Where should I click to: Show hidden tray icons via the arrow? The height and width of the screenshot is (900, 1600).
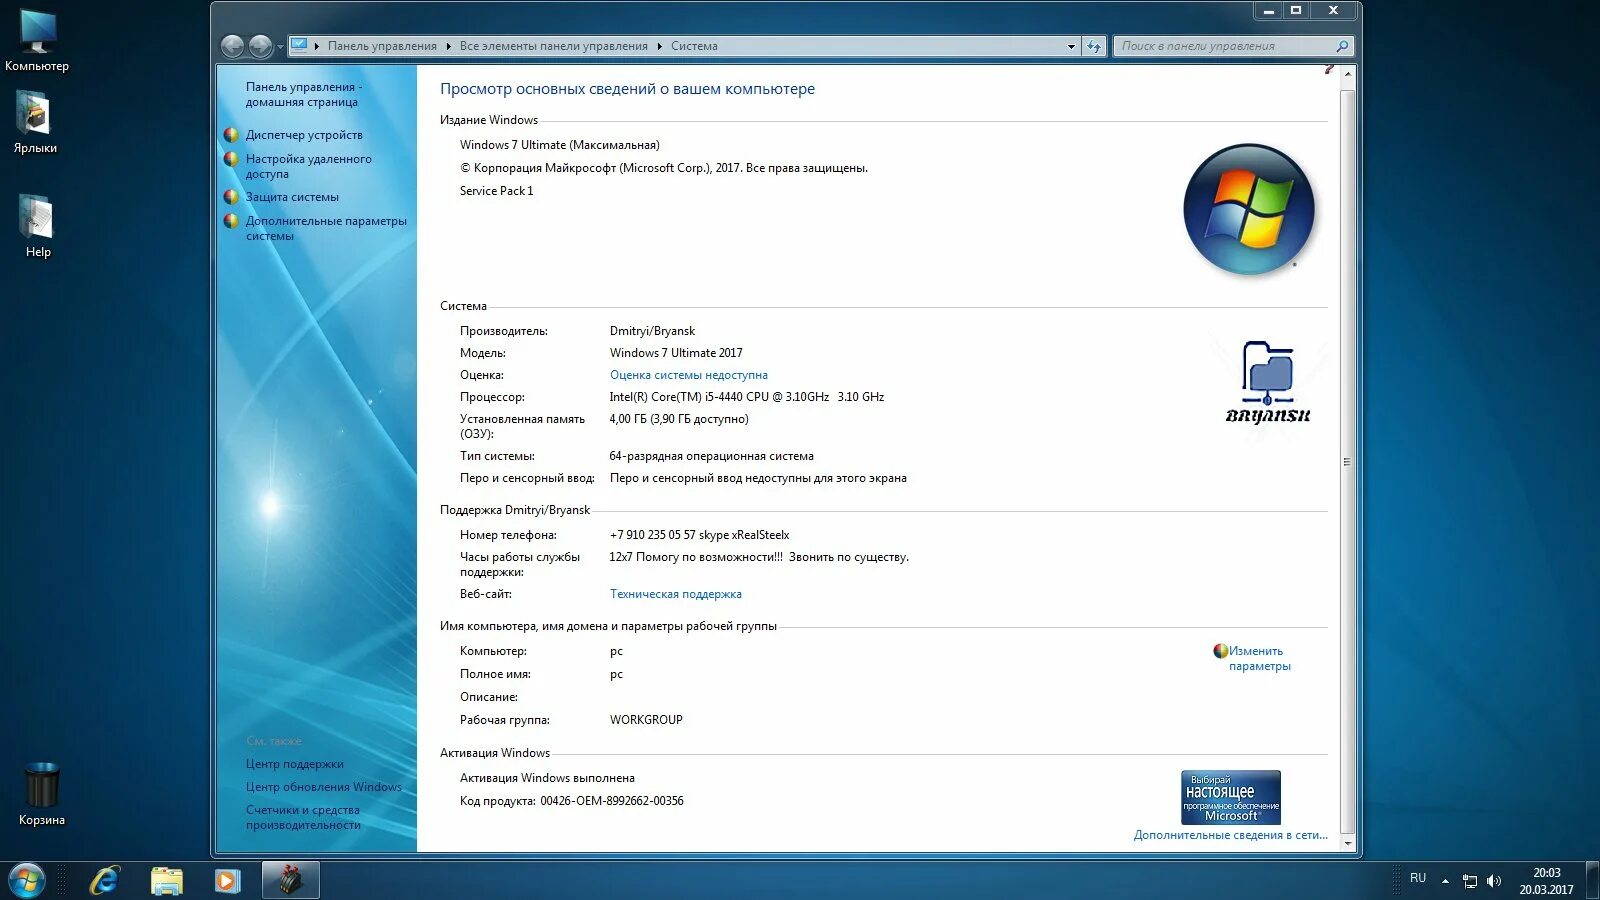tap(1445, 881)
